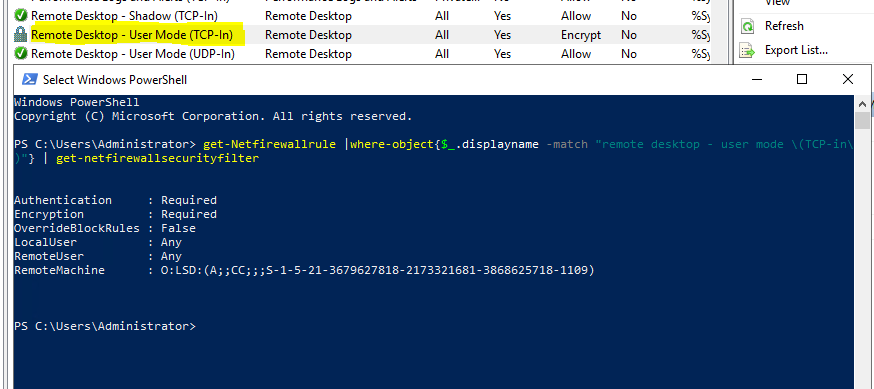Click Remote Desktop group cell in User Mode (TCP-In) row

coord(308,35)
